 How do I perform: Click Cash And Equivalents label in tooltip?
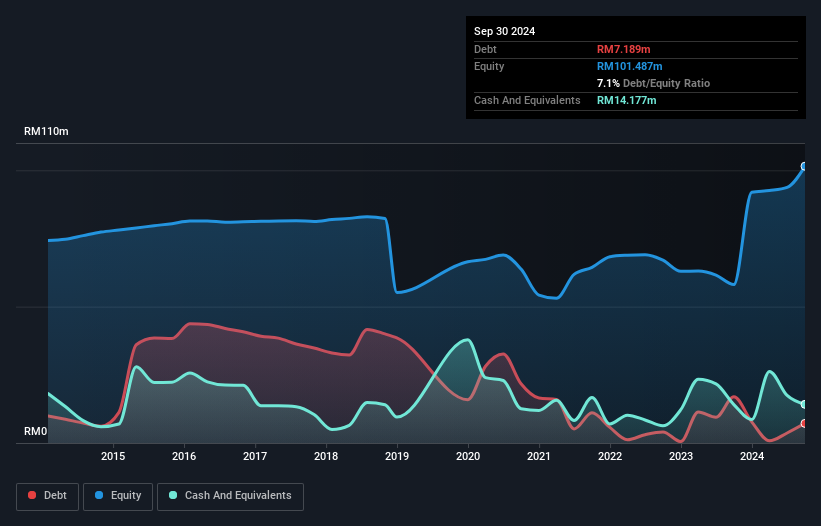tap(527, 100)
